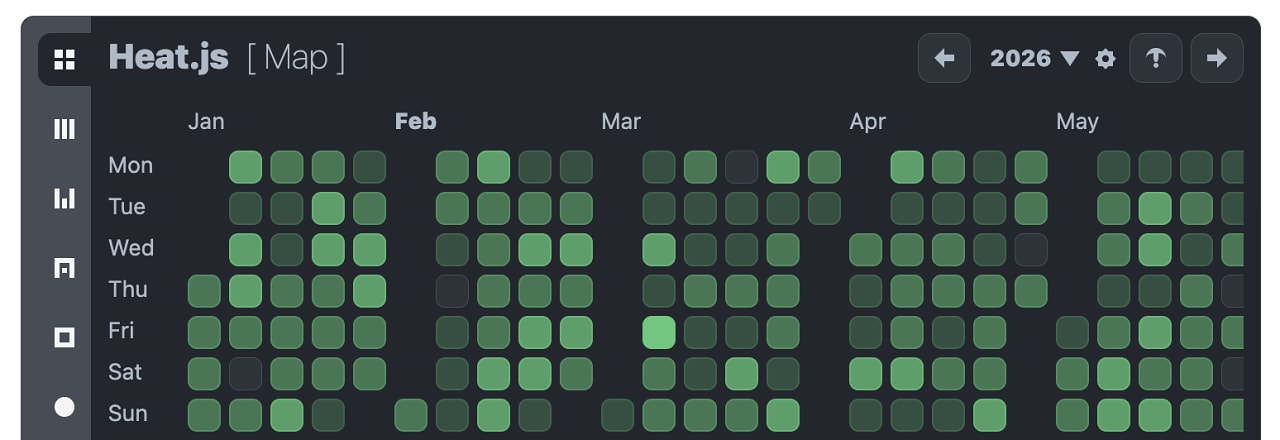Select the brightest green Friday cell in March

click(x=658, y=332)
